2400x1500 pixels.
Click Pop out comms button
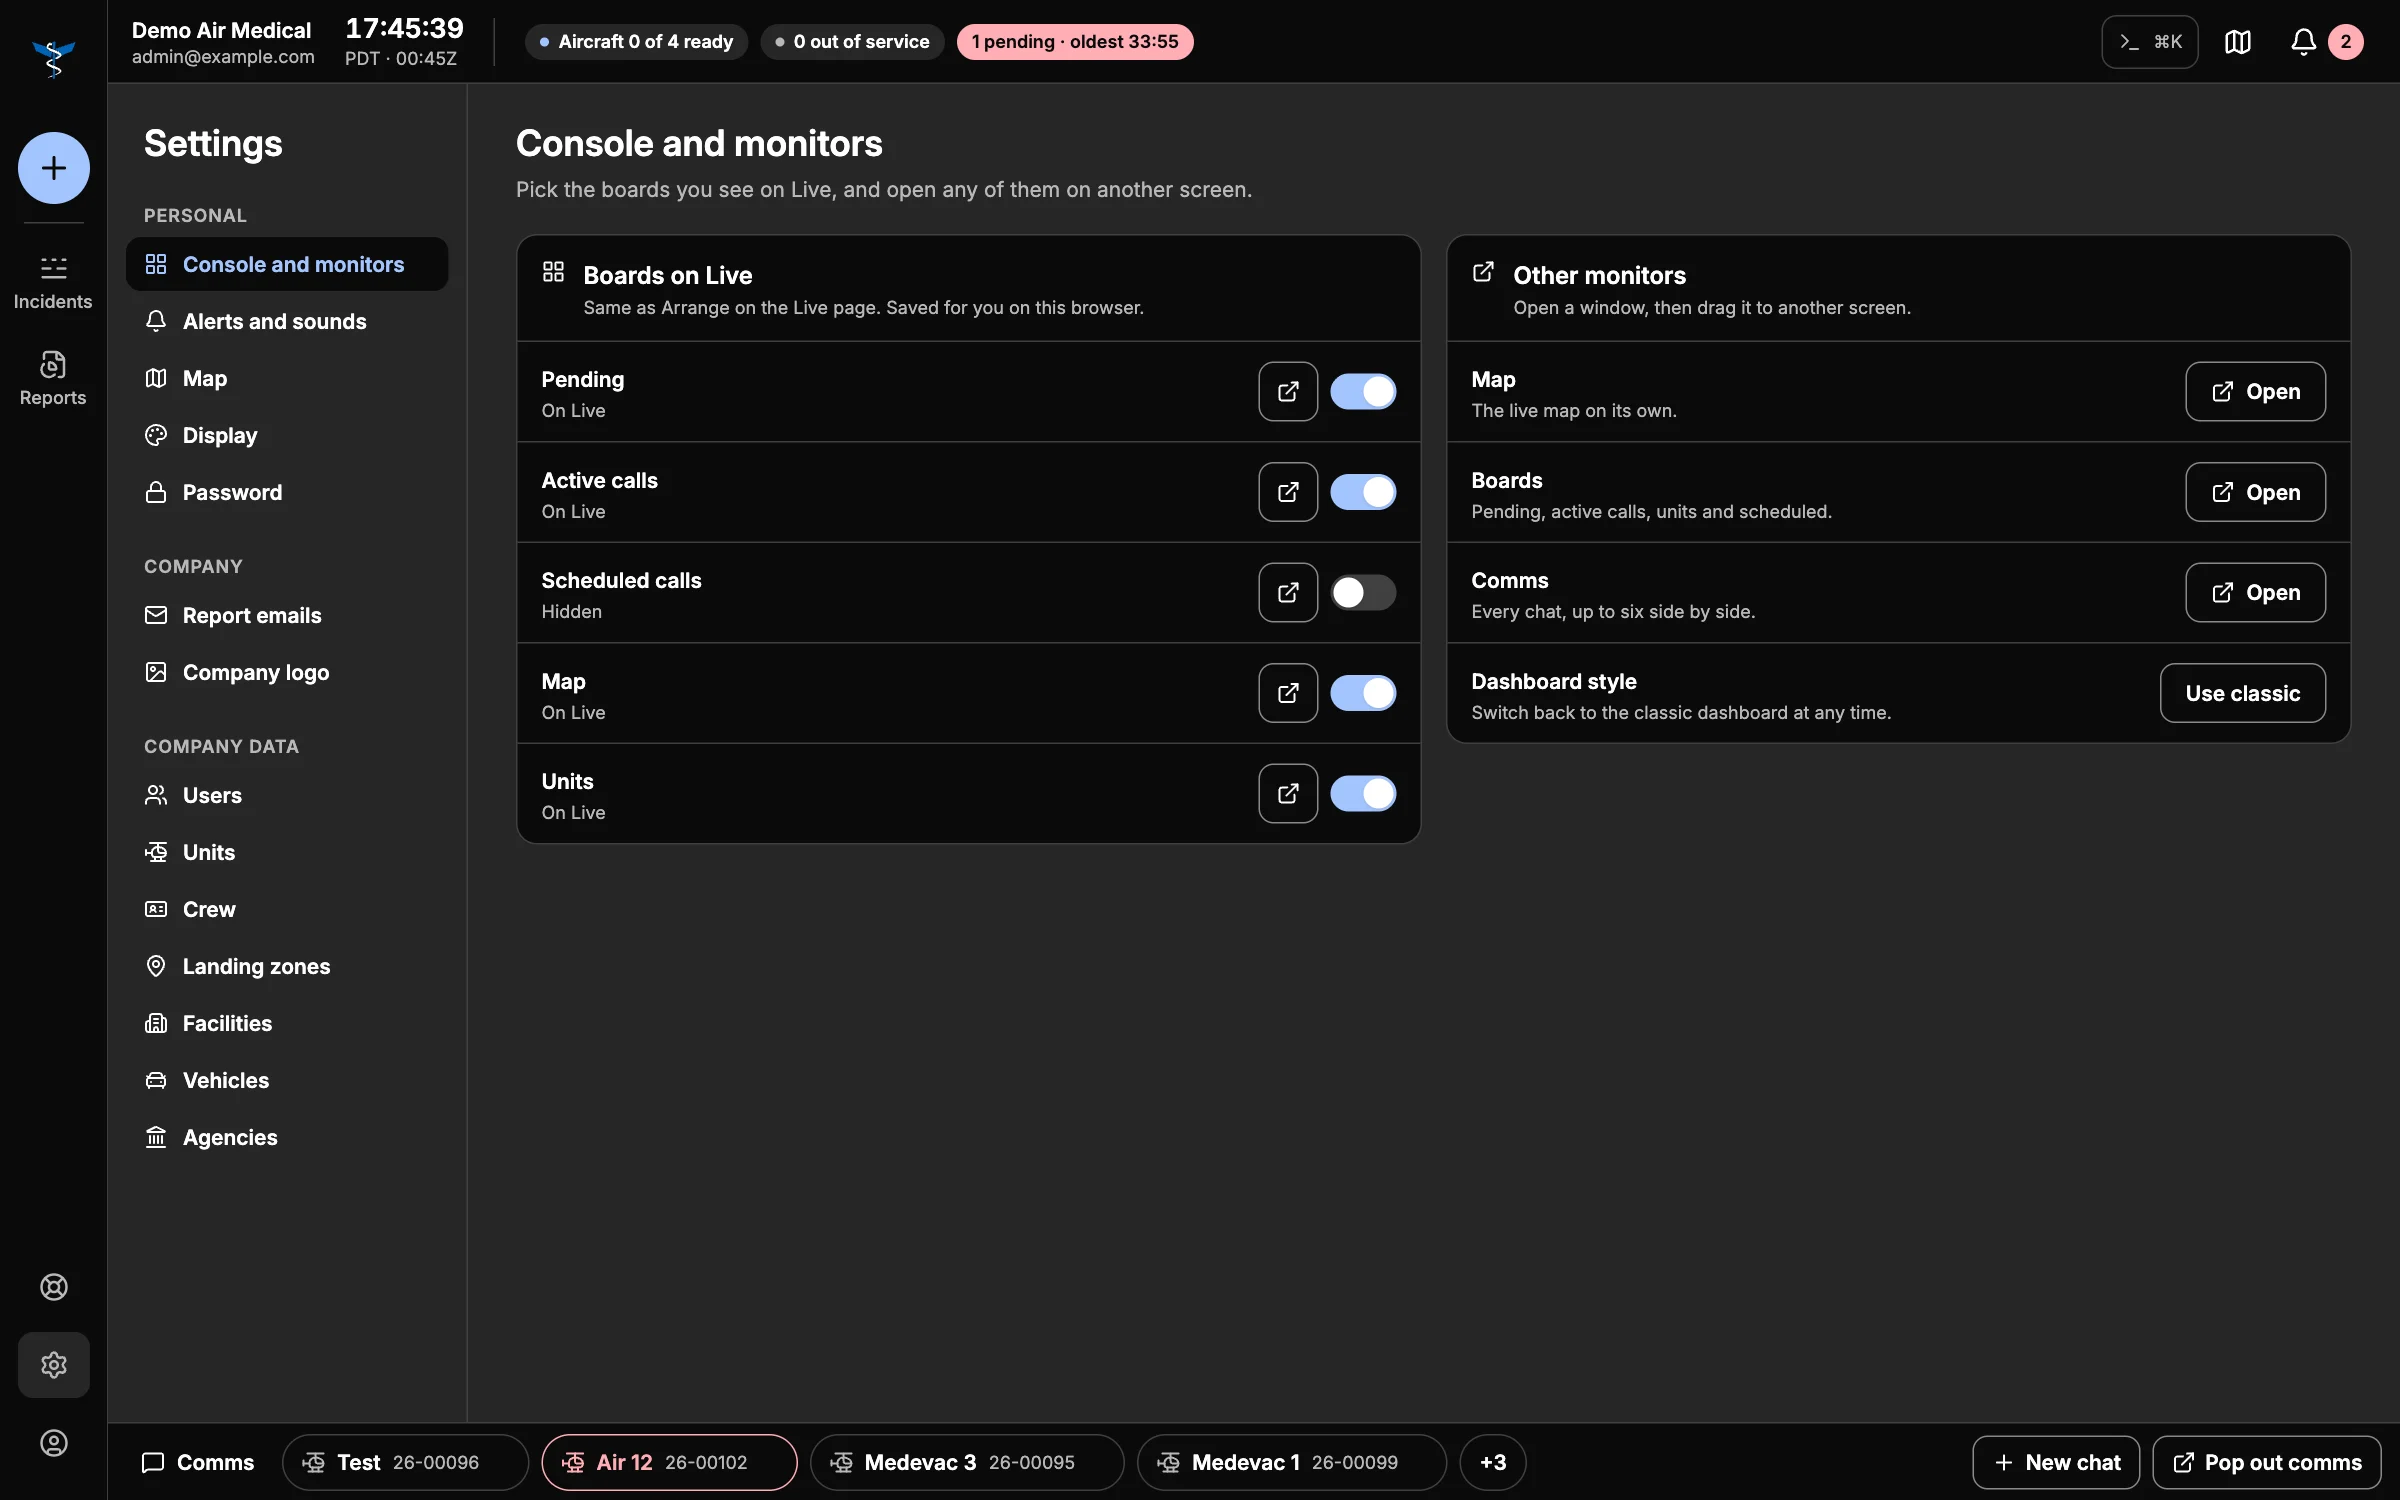point(2267,1462)
